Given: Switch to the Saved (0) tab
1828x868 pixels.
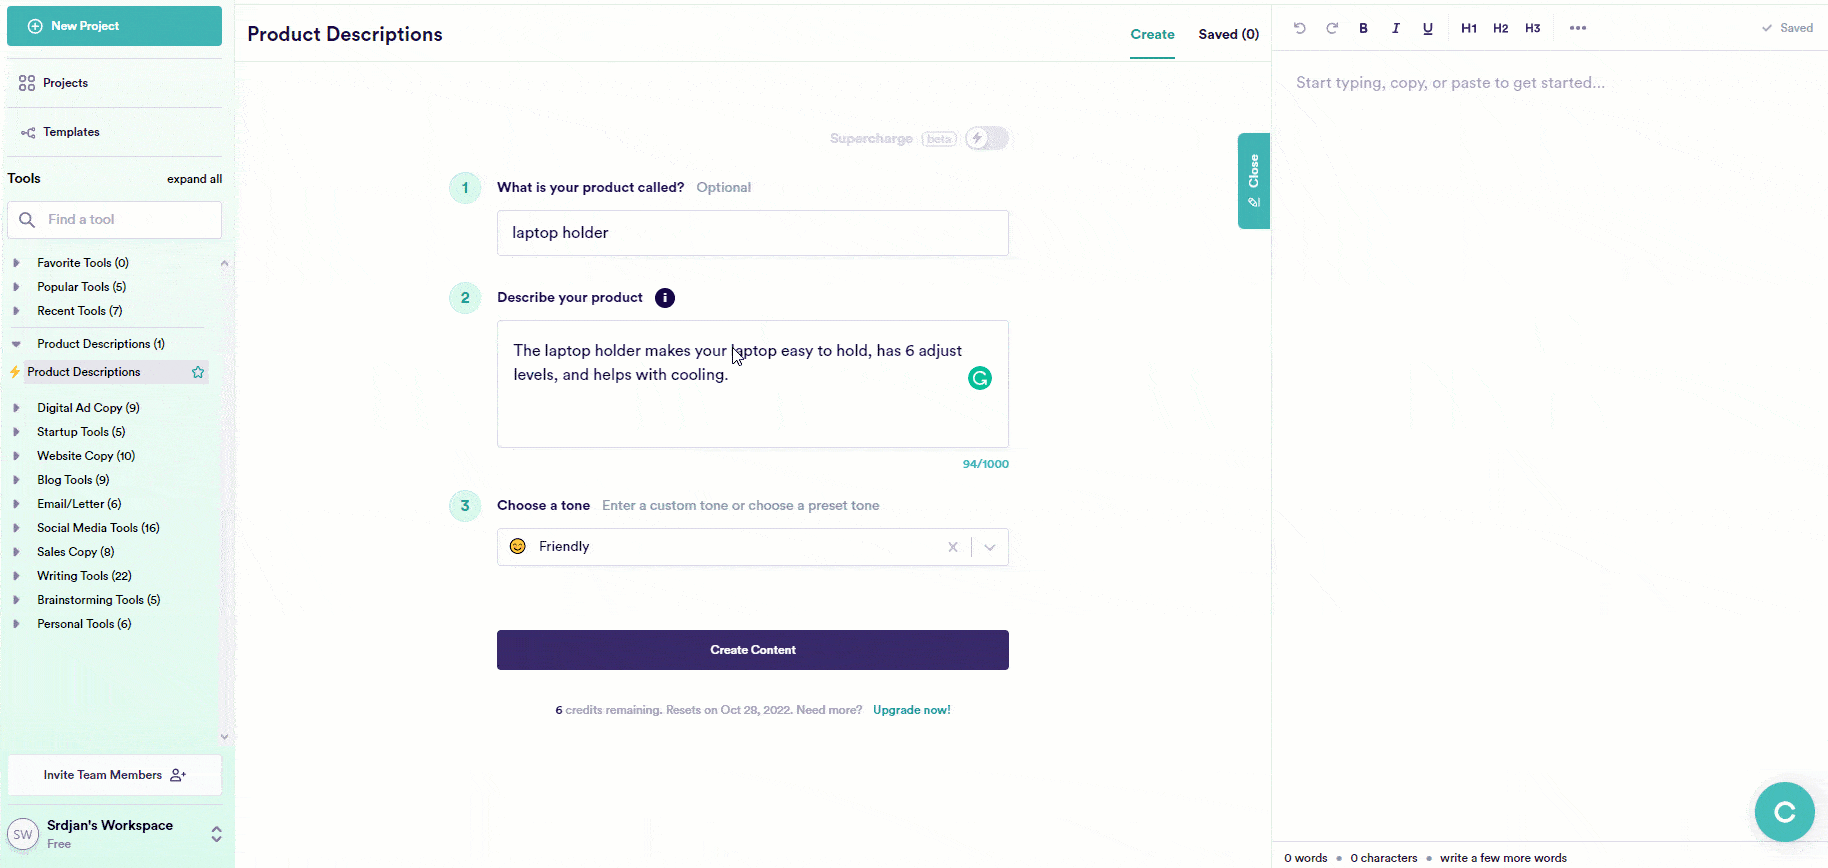Looking at the screenshot, I should pos(1228,34).
